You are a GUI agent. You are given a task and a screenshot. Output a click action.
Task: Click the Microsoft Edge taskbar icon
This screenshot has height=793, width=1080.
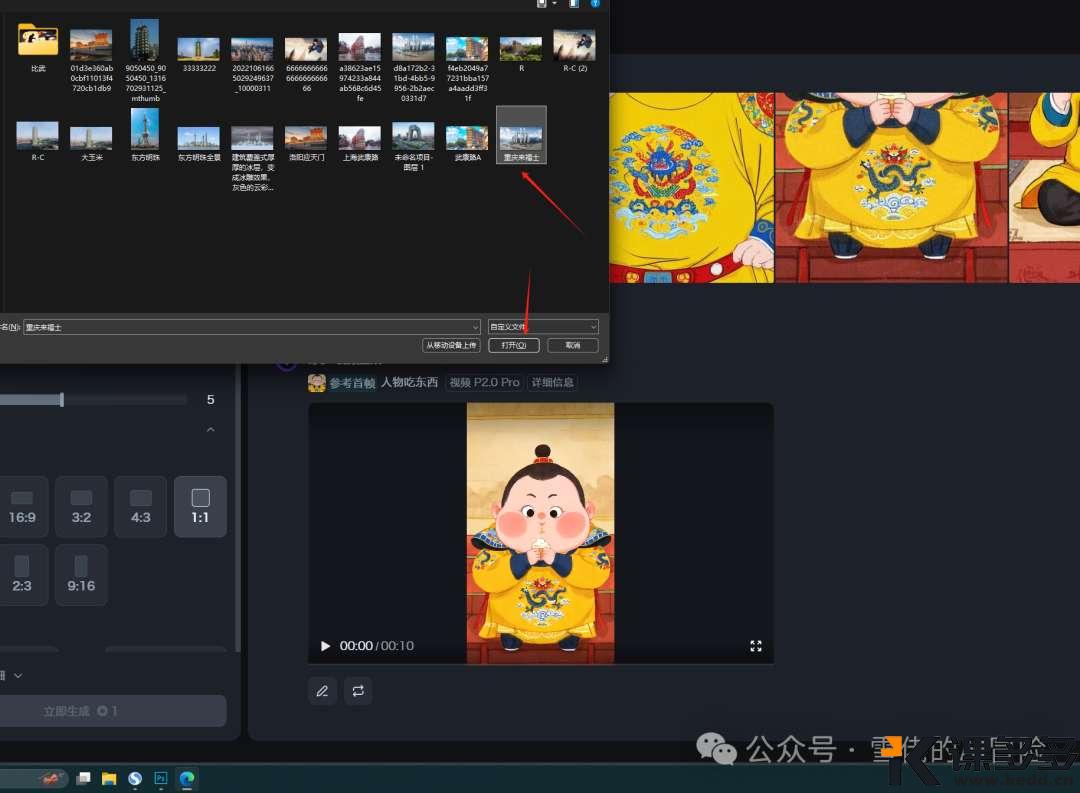tap(186, 778)
